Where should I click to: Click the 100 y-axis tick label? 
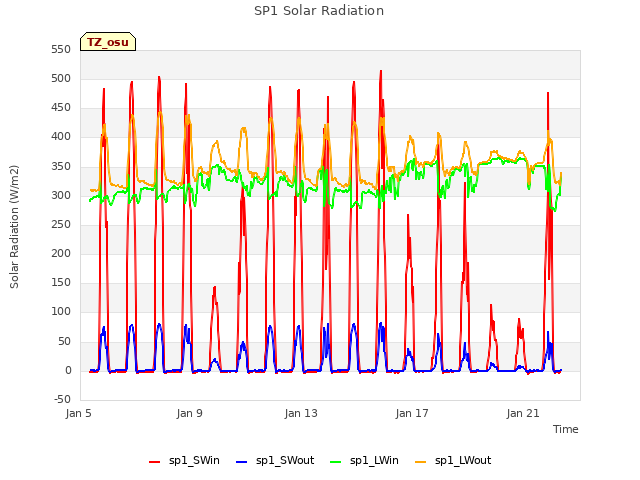pos(61,311)
